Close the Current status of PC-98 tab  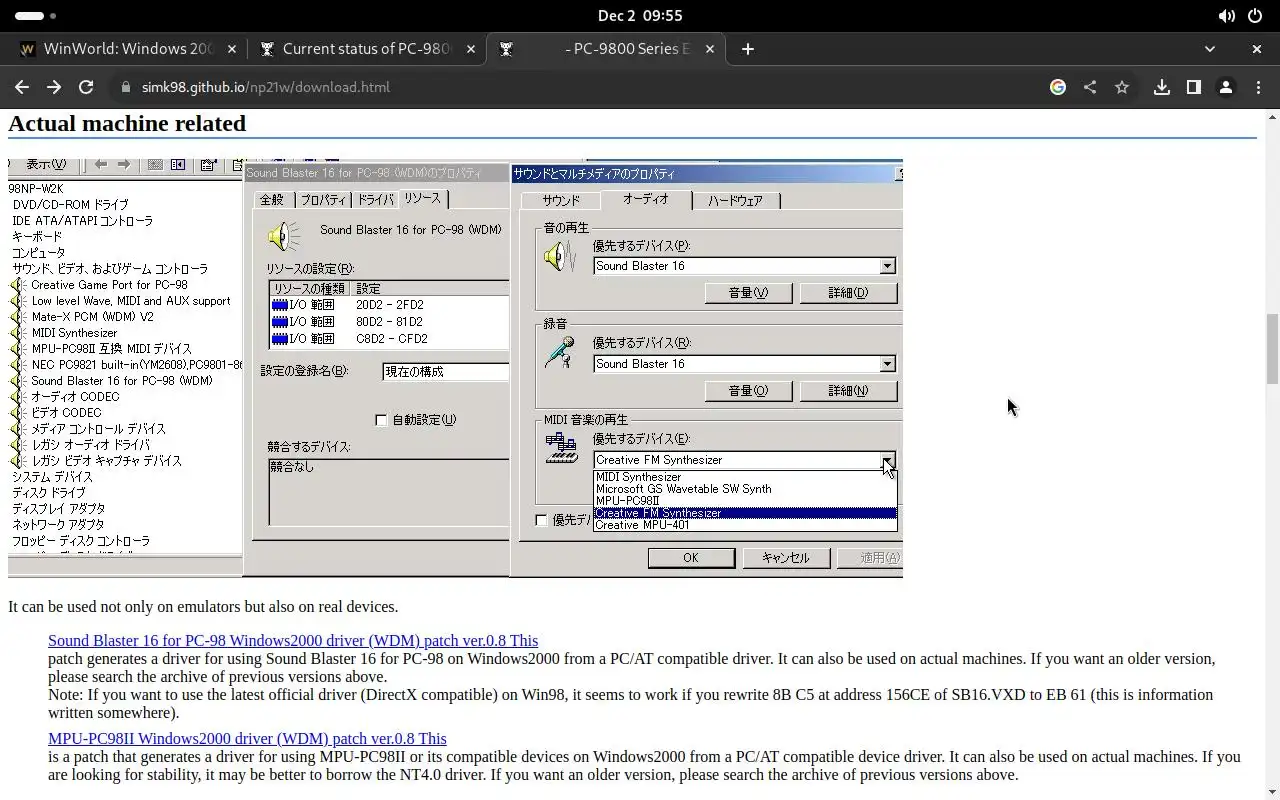(x=469, y=48)
